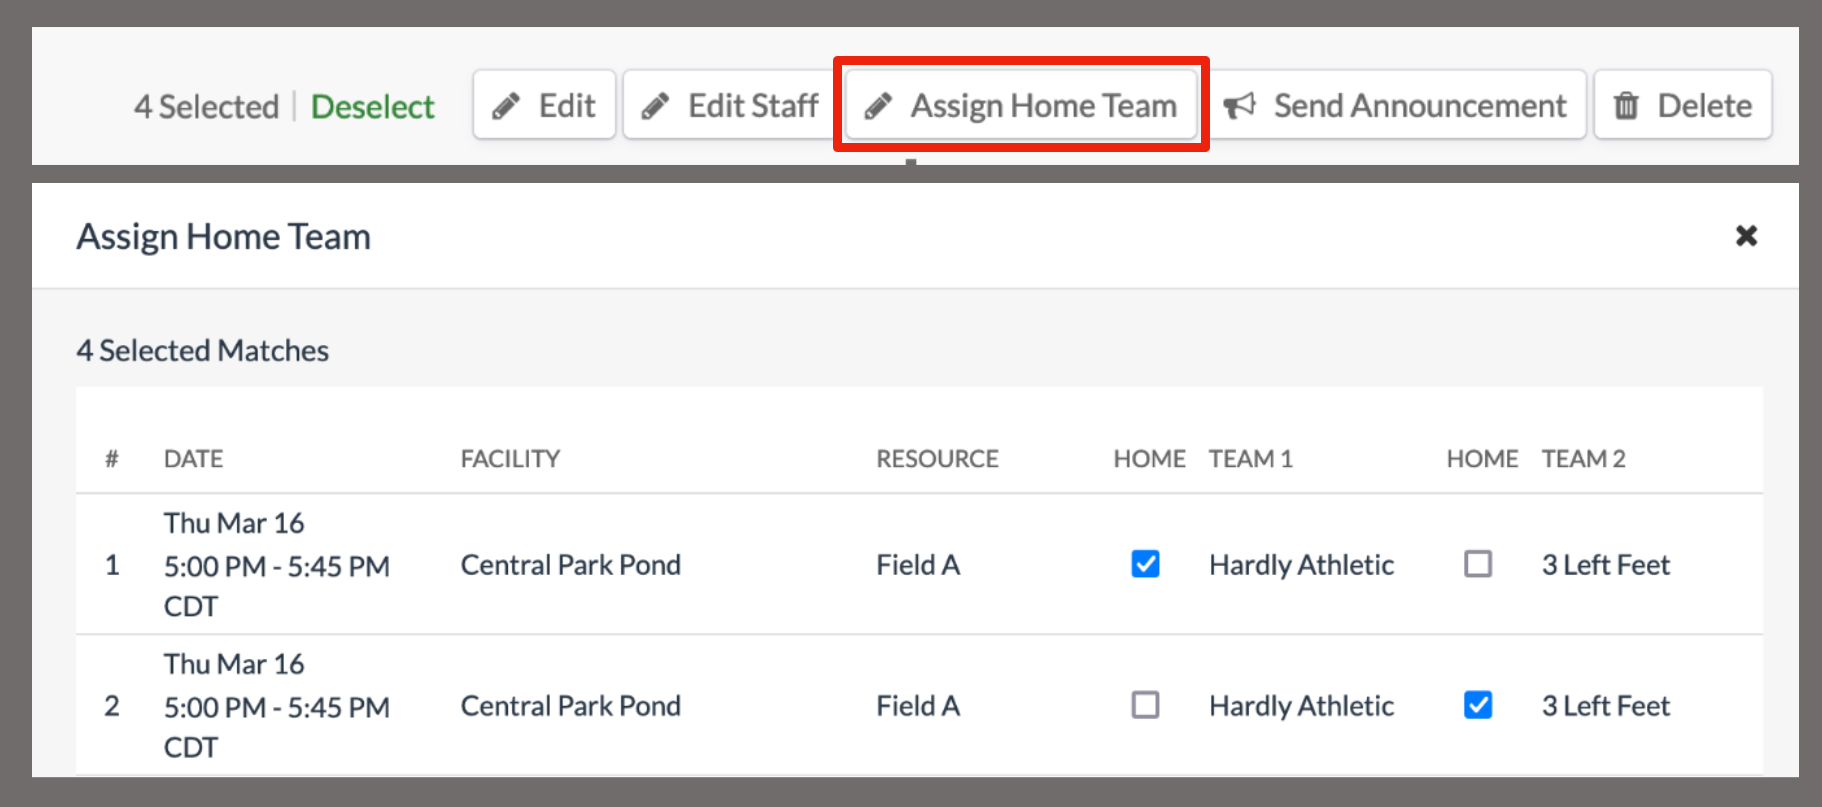The height and width of the screenshot is (807, 1822).
Task: Select Central Park Pond in match 1
Action: pos(570,565)
